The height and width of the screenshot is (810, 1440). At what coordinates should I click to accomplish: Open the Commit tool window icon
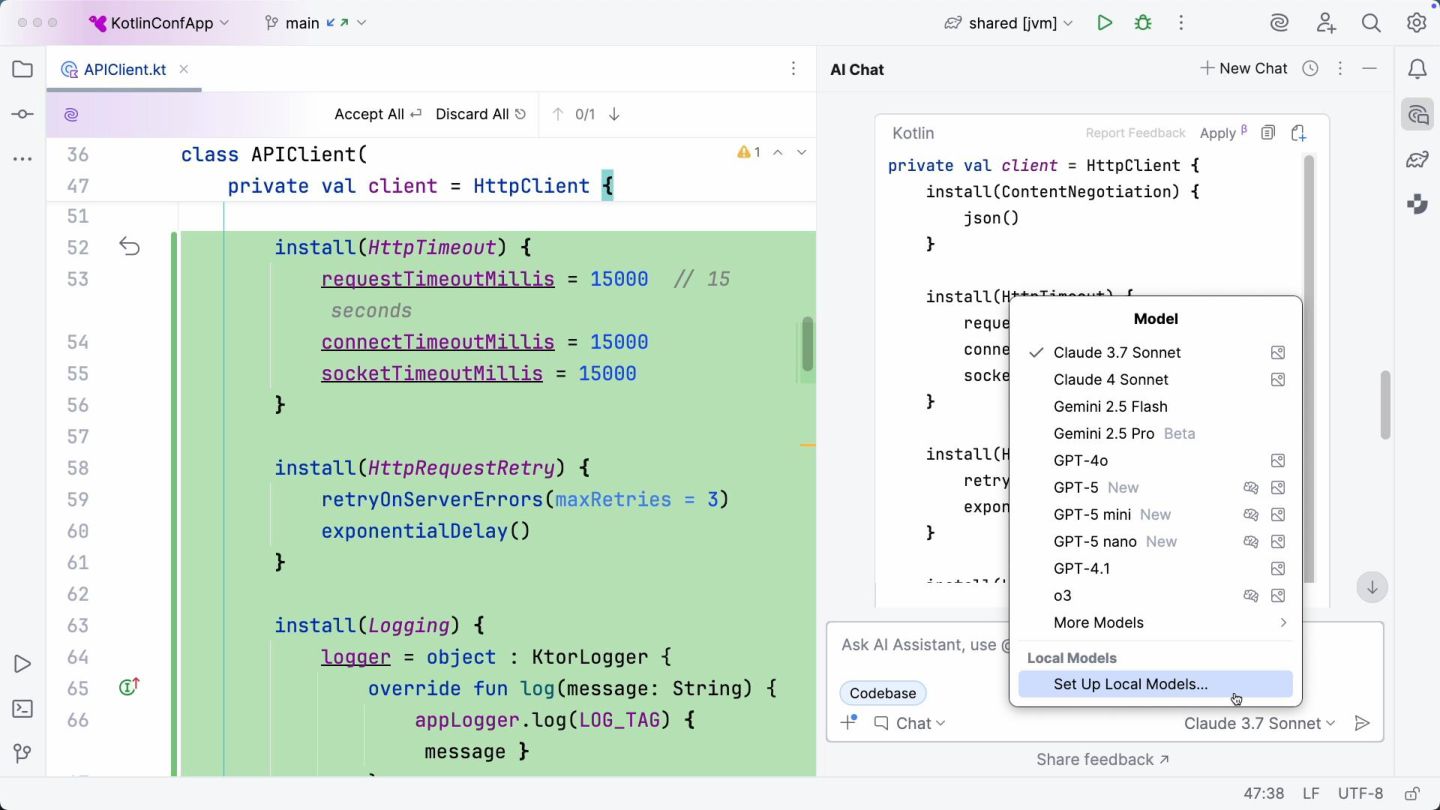[x=22, y=114]
